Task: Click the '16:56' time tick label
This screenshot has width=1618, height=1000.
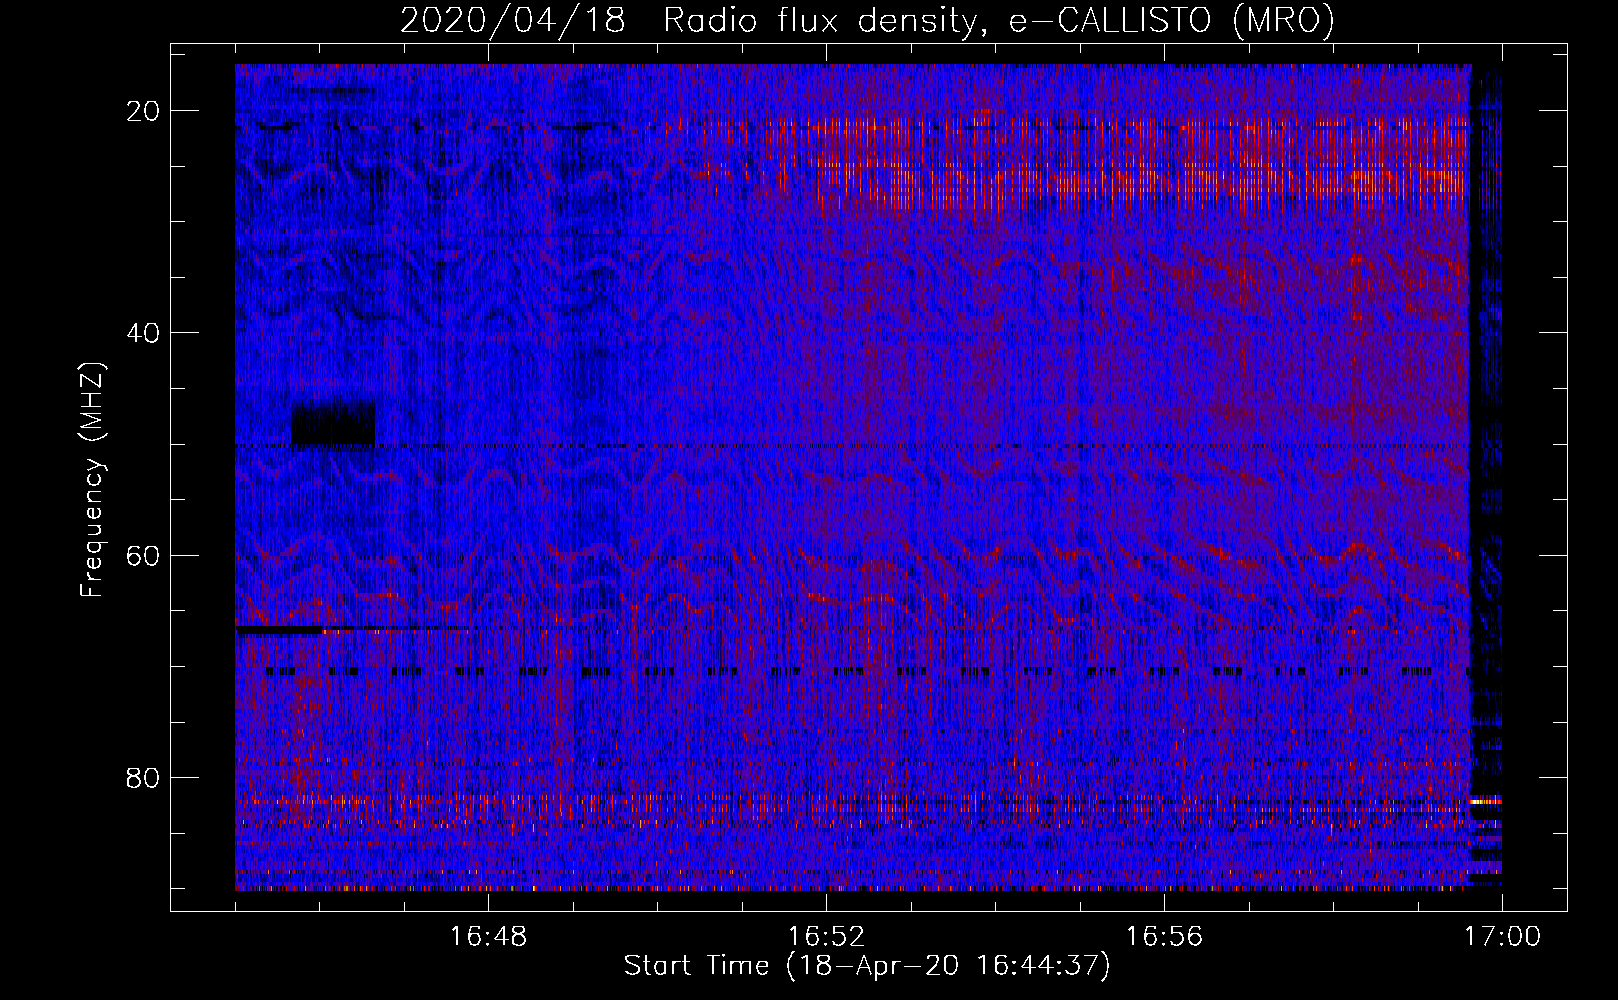Action: (1164, 937)
